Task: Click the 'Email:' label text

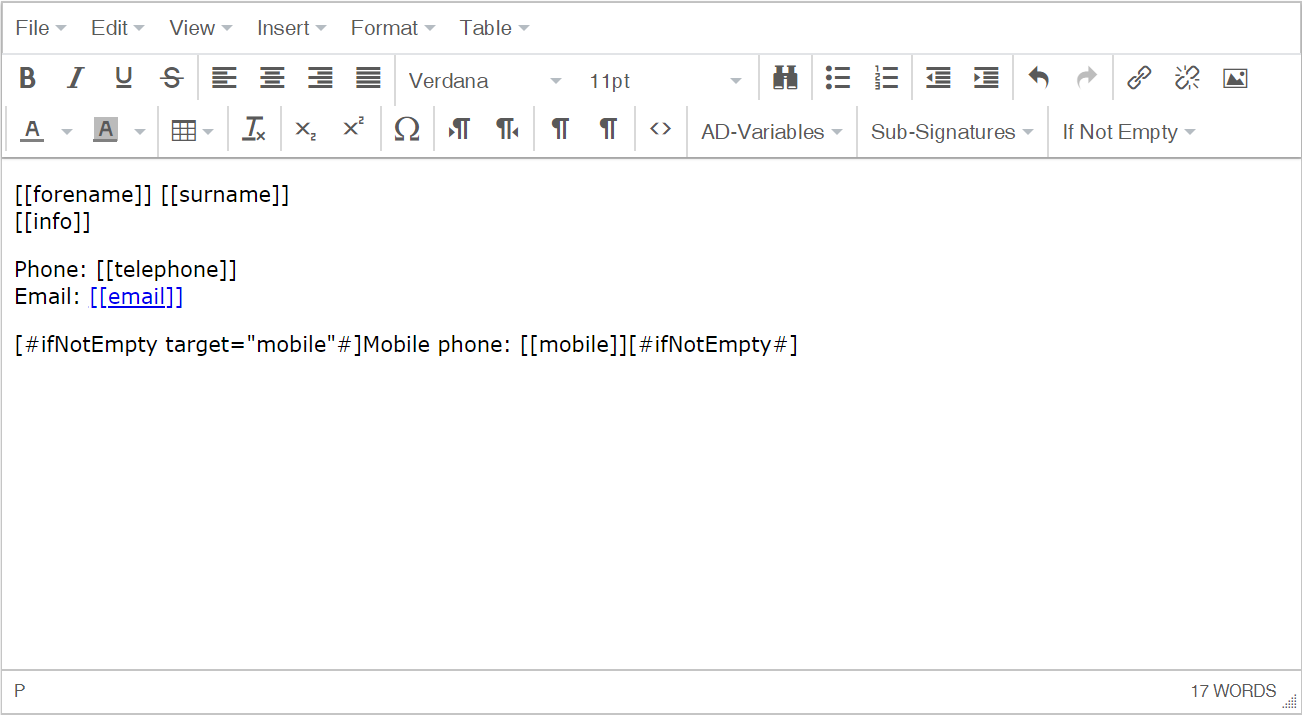Action: (47, 297)
